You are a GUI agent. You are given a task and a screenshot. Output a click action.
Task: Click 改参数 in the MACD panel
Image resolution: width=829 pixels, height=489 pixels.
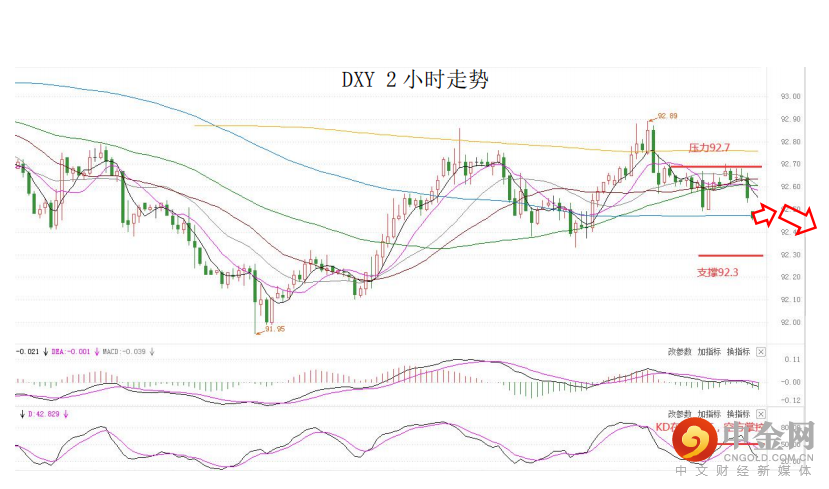click(x=679, y=352)
